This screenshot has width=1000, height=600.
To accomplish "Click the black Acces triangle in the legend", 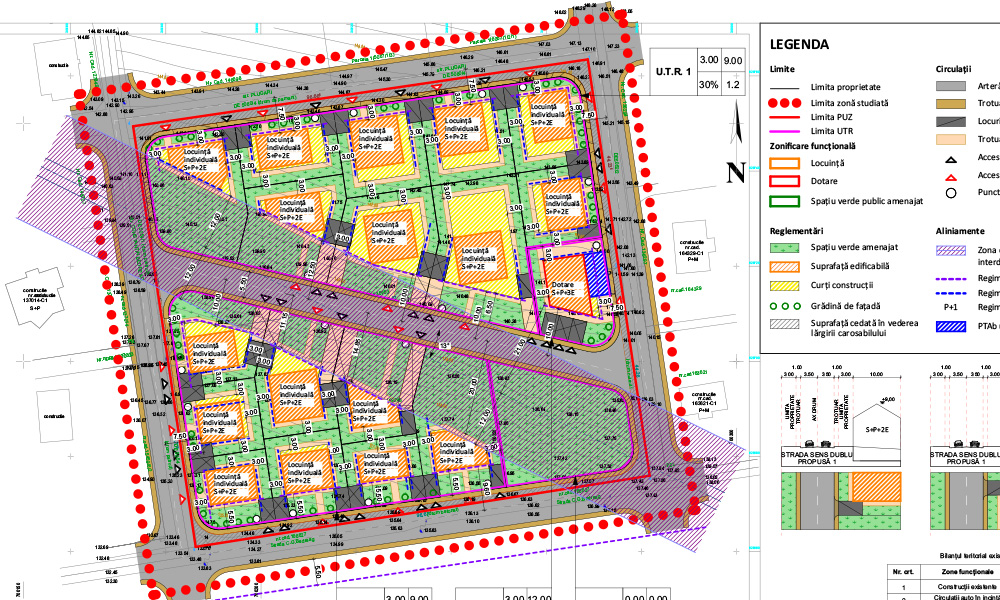I will 950,160.
